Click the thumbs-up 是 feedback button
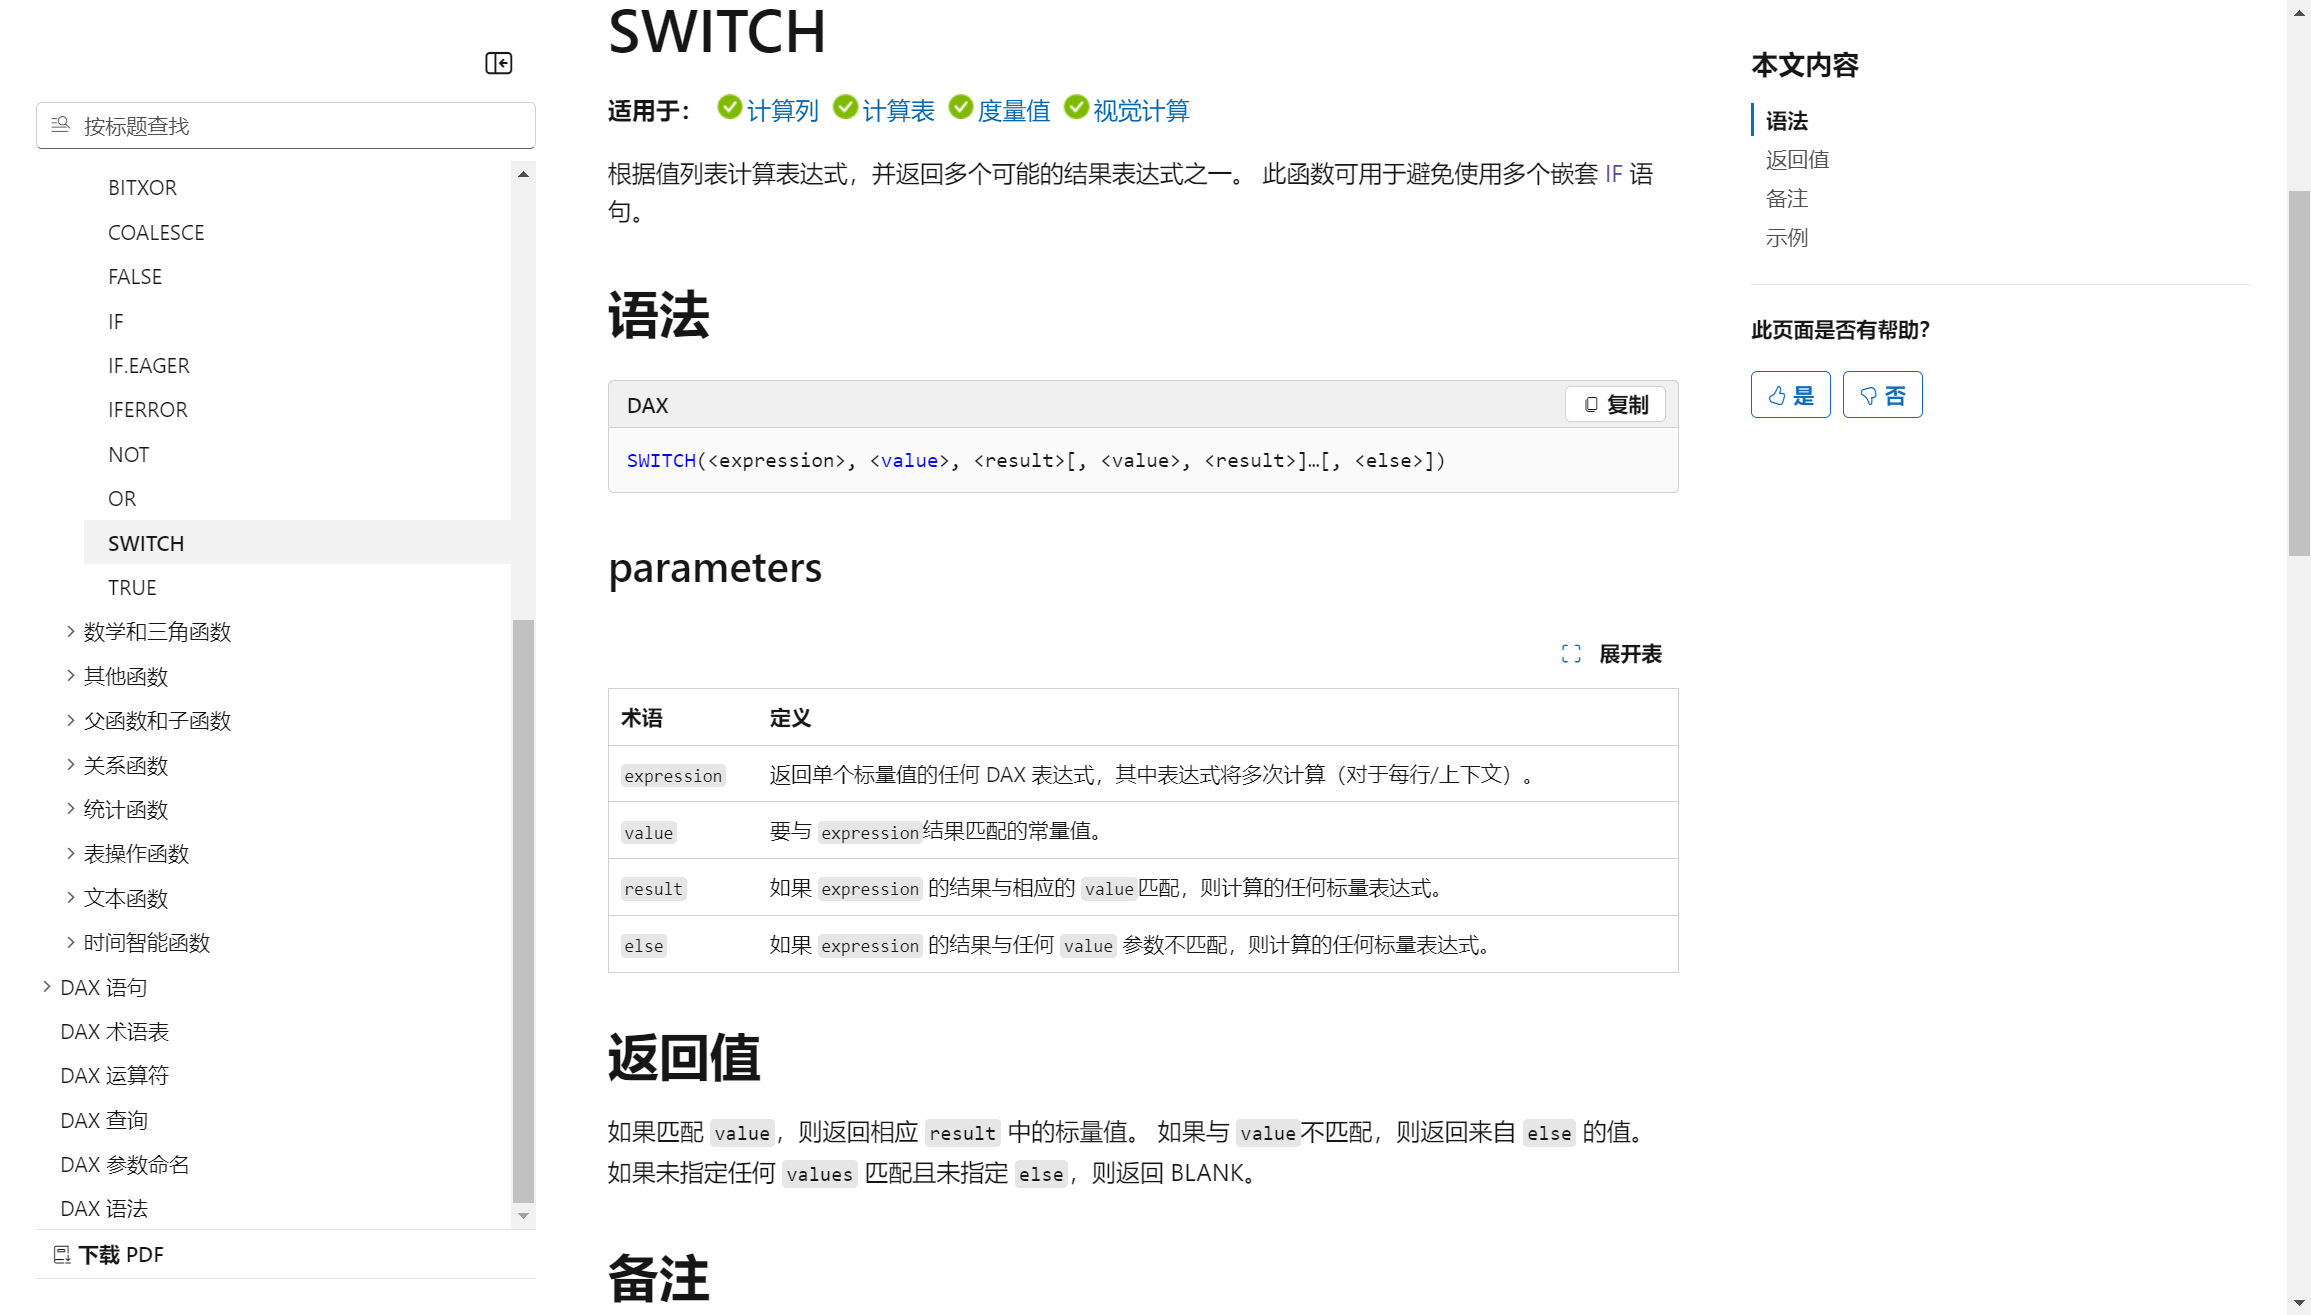 pyautogui.click(x=1789, y=395)
